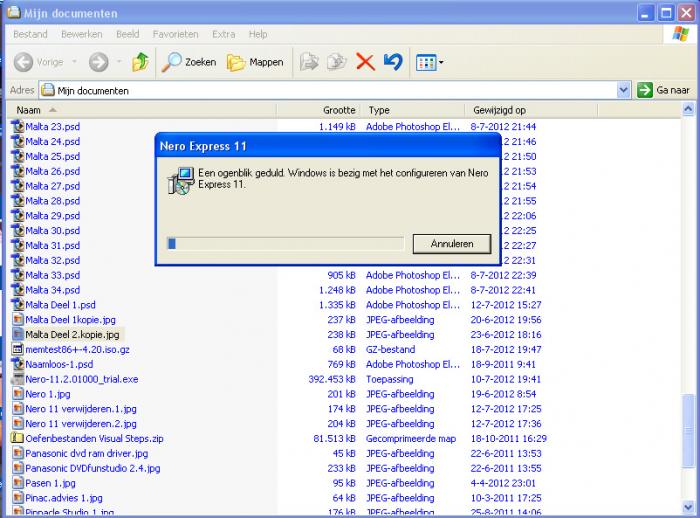Select file Malta Deel 2.kopie.jpg
700x518 pixels.
click(72, 334)
